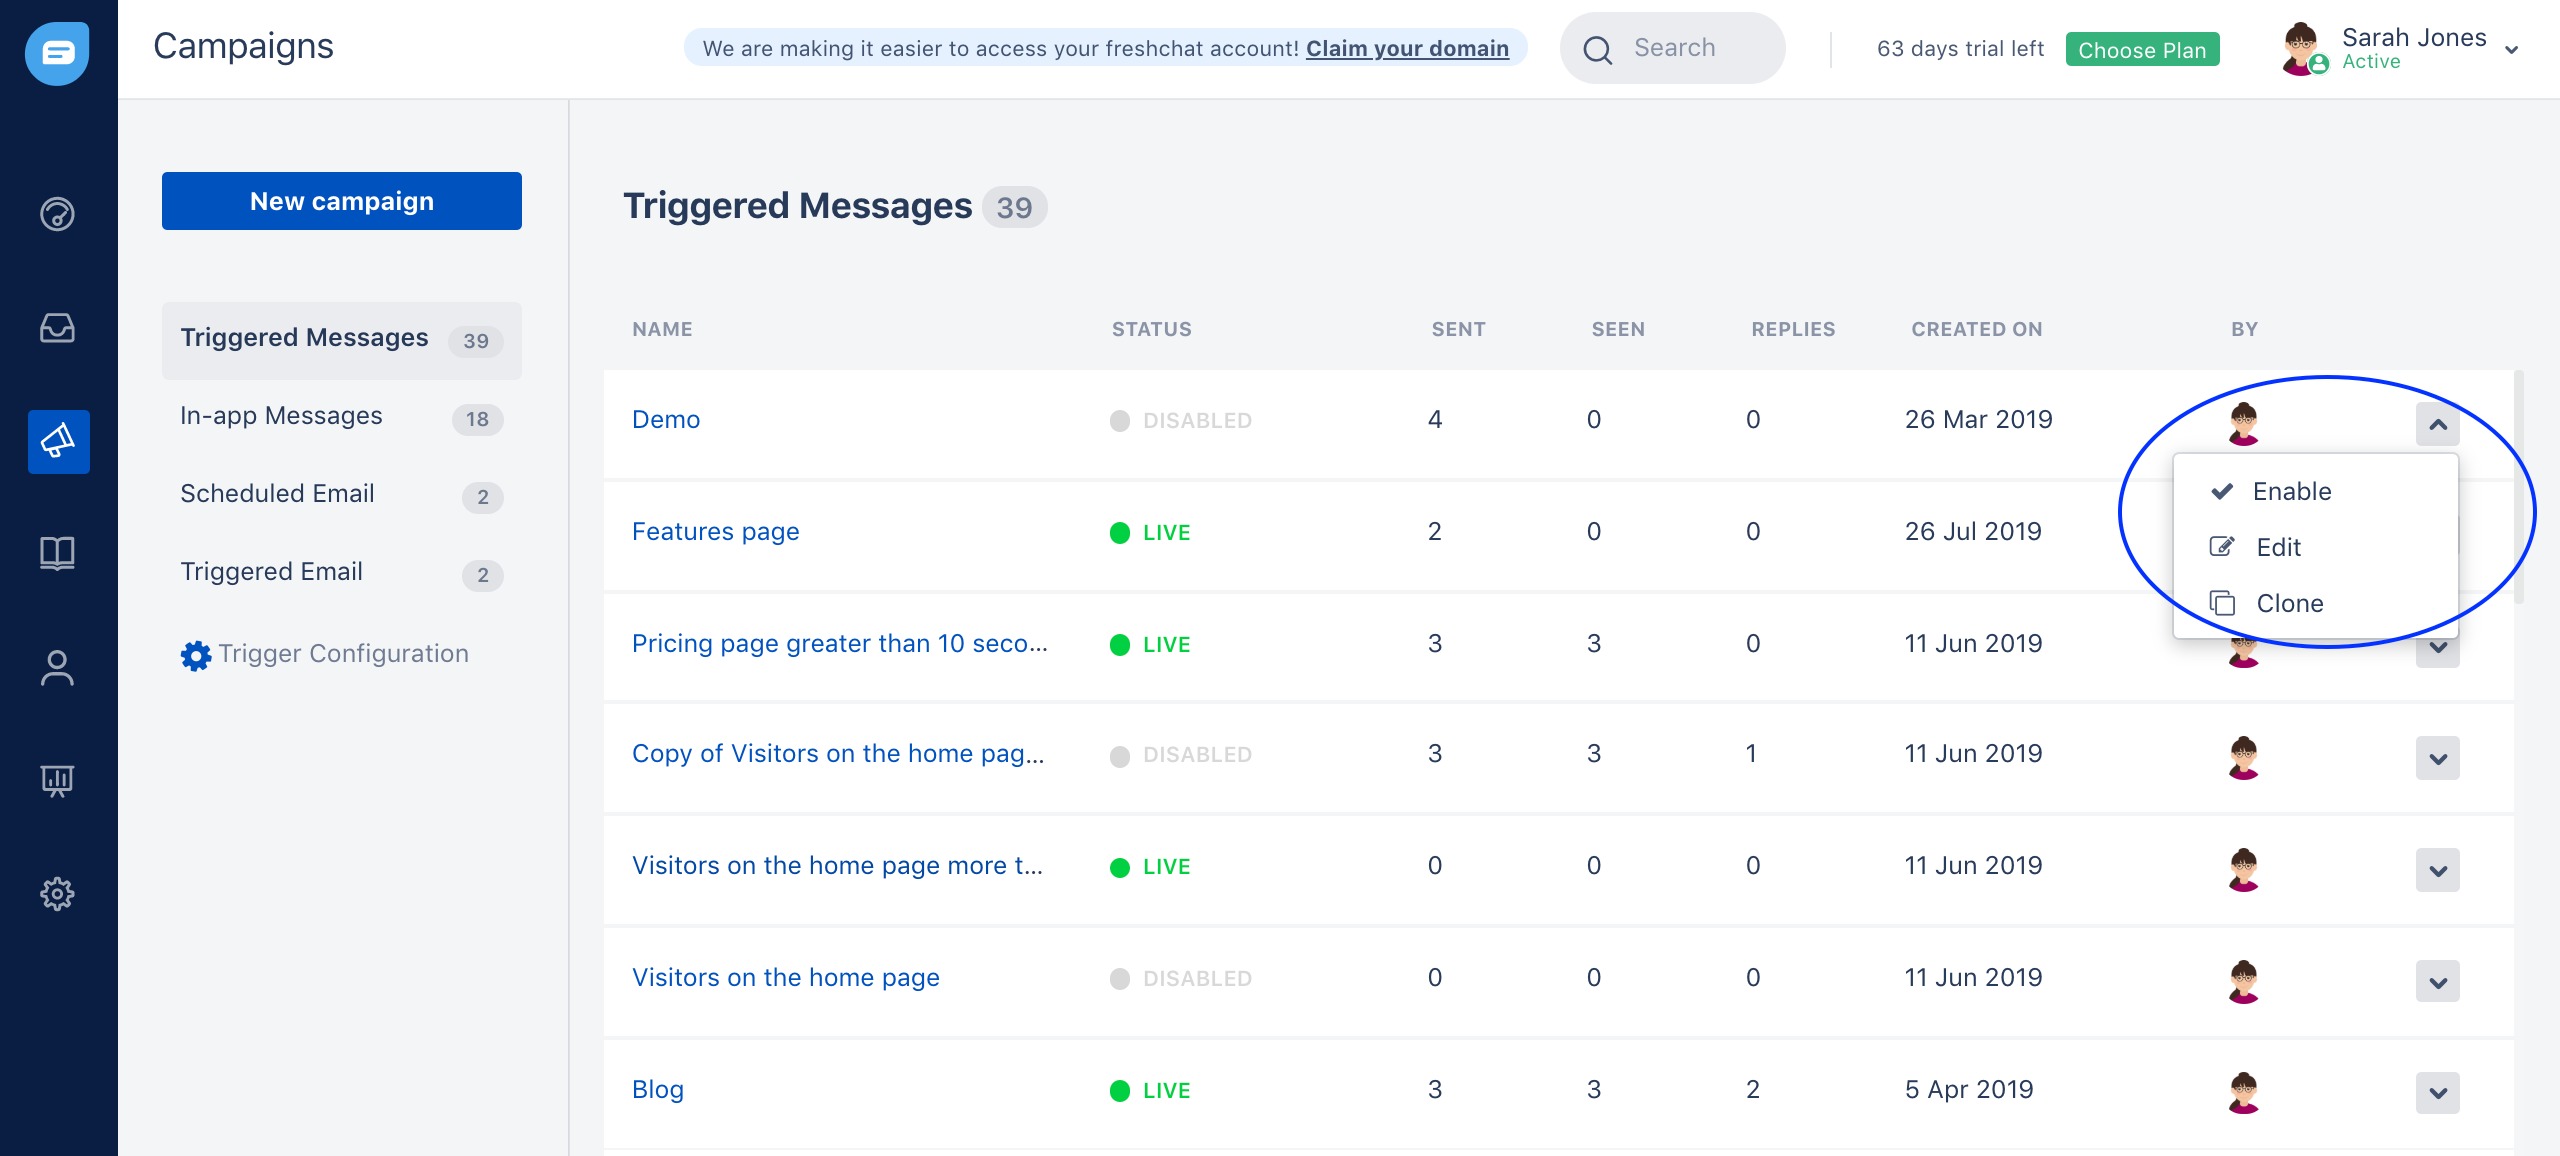This screenshot has height=1156, width=2560.
Task: Select Scheduled Email category
Action: coord(342,495)
